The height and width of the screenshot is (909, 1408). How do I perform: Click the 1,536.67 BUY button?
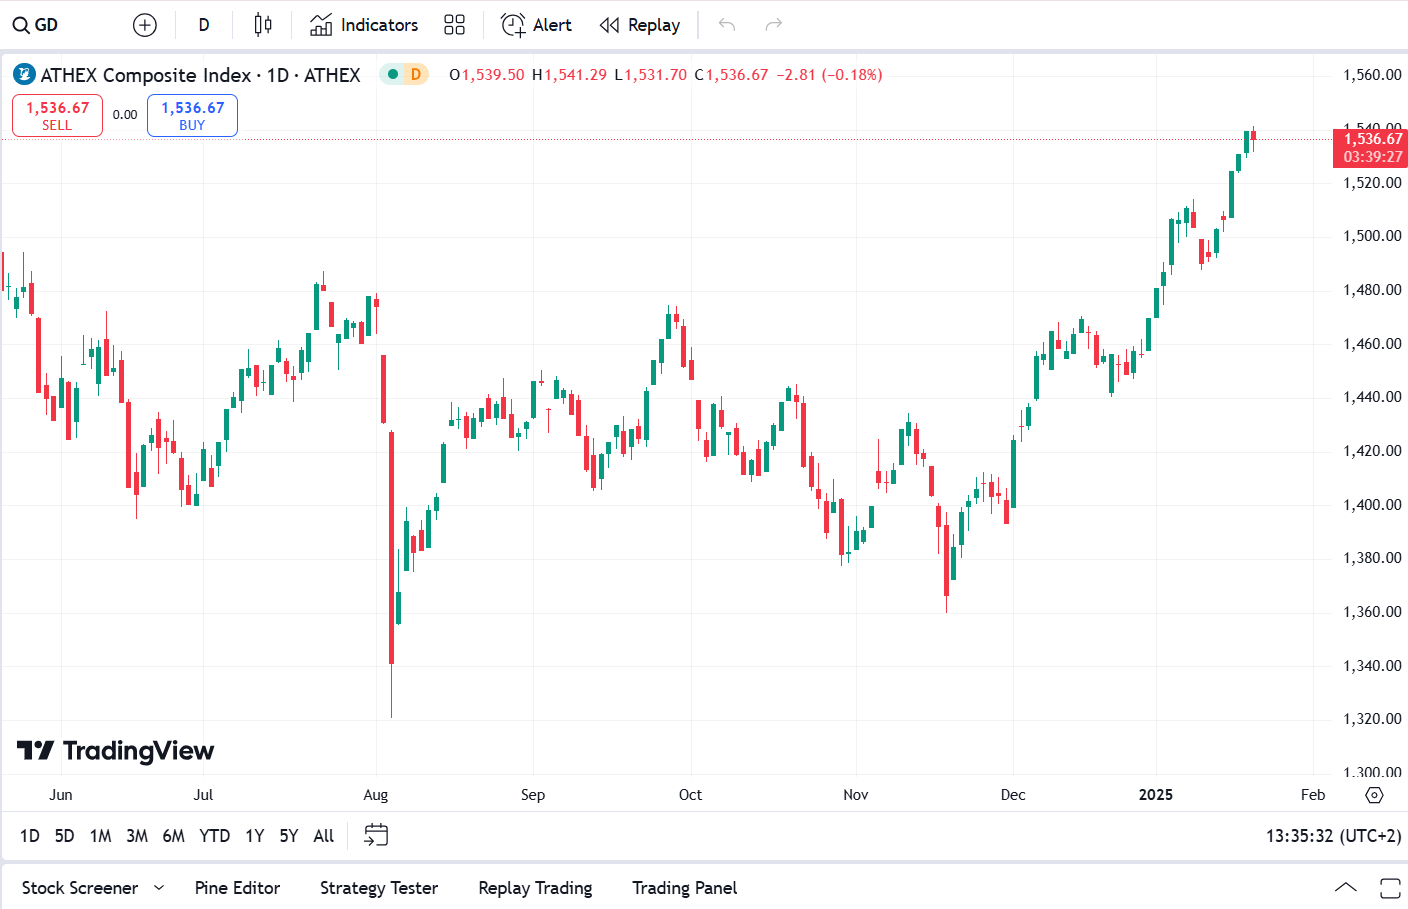point(192,115)
